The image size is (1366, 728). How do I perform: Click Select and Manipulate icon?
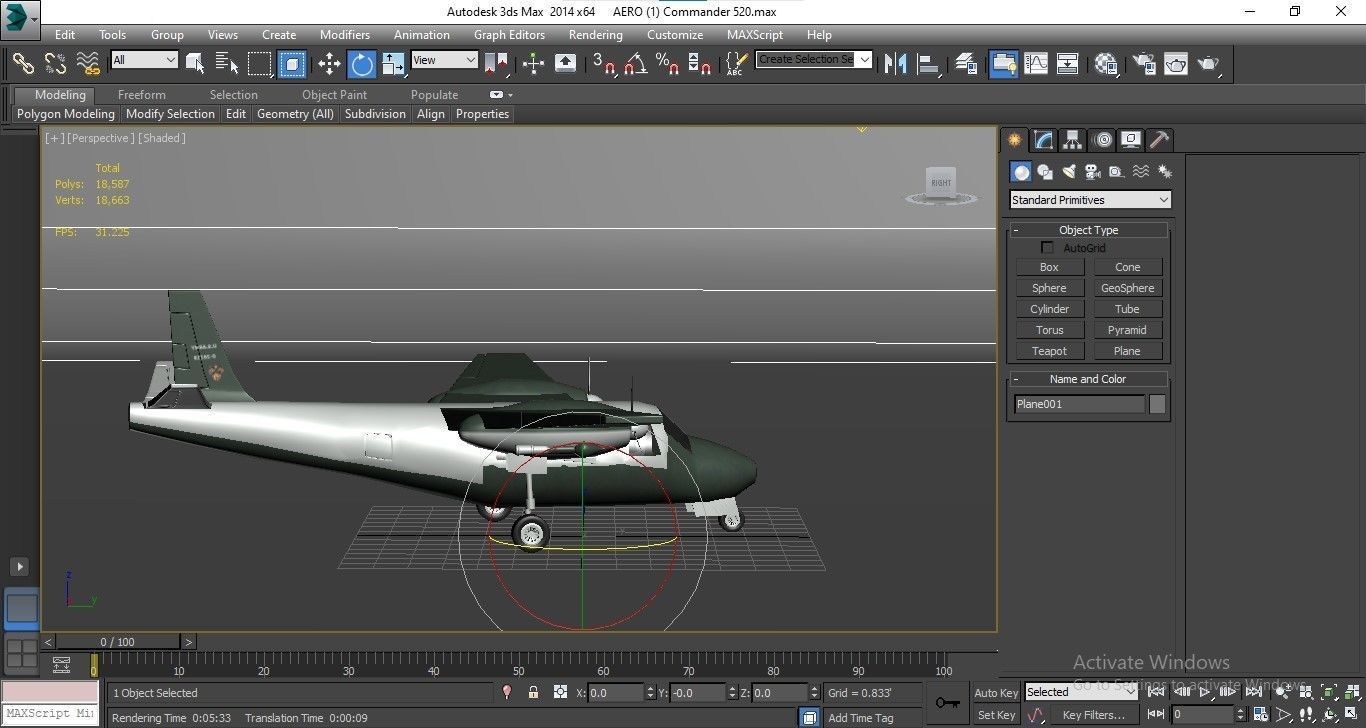coord(533,64)
